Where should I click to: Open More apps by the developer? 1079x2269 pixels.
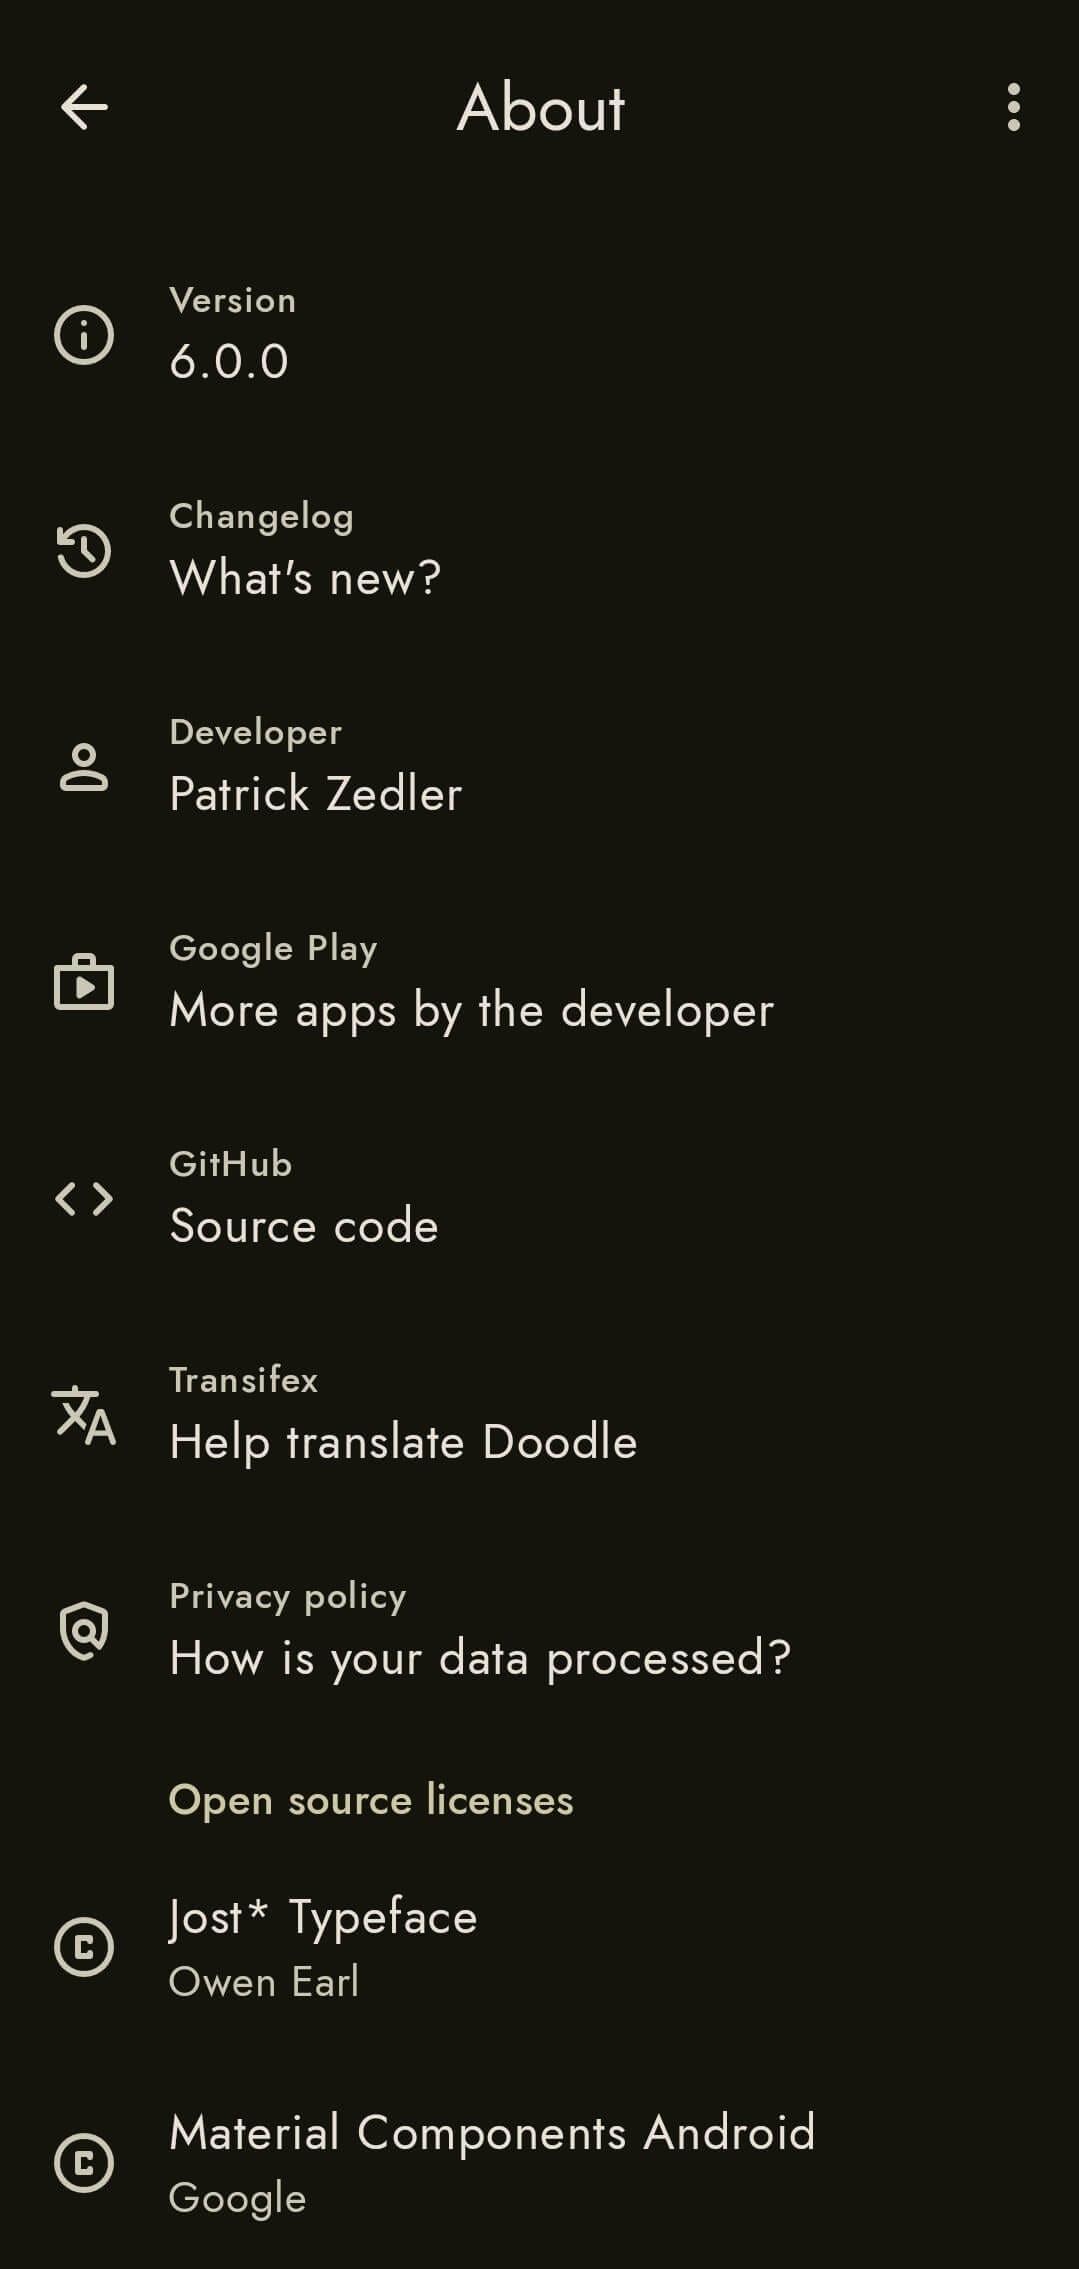[x=471, y=1010]
